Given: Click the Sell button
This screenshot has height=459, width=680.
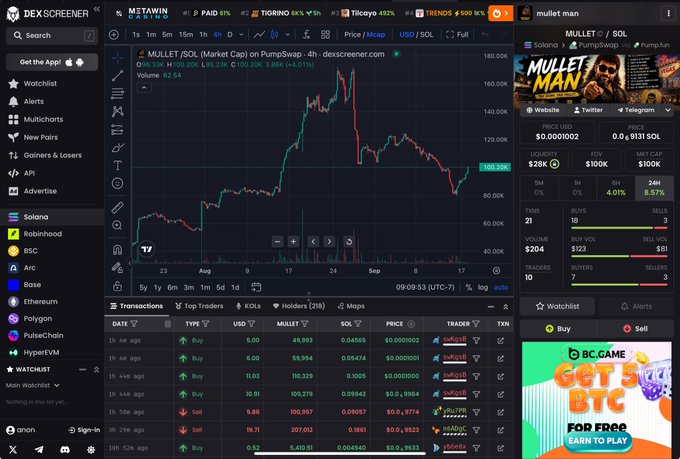Looking at the screenshot, I should click(x=635, y=329).
